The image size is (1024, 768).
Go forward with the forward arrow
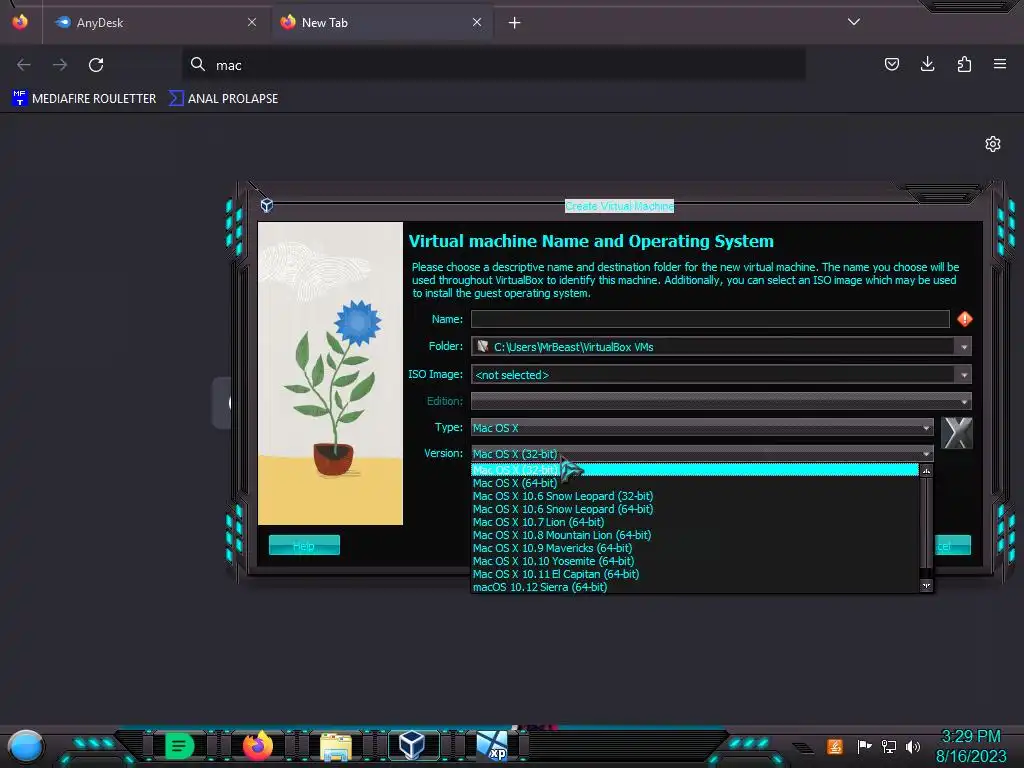tap(60, 65)
